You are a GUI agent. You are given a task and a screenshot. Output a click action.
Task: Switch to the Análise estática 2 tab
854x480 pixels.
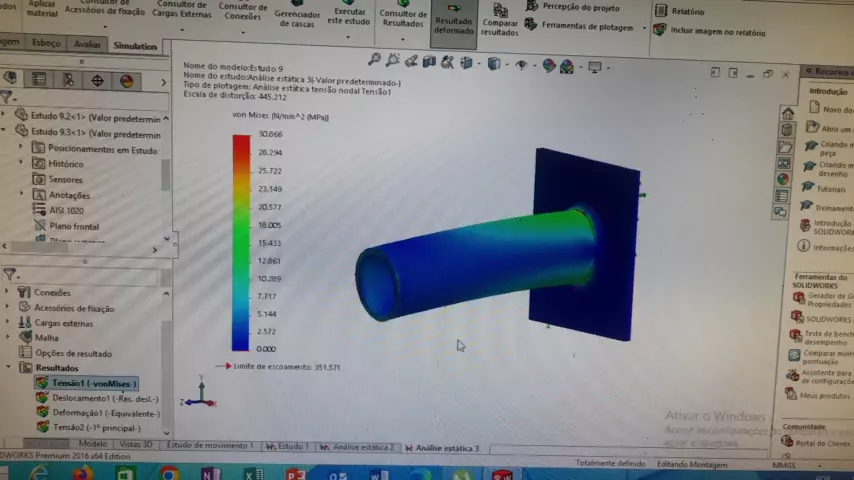pos(362,447)
